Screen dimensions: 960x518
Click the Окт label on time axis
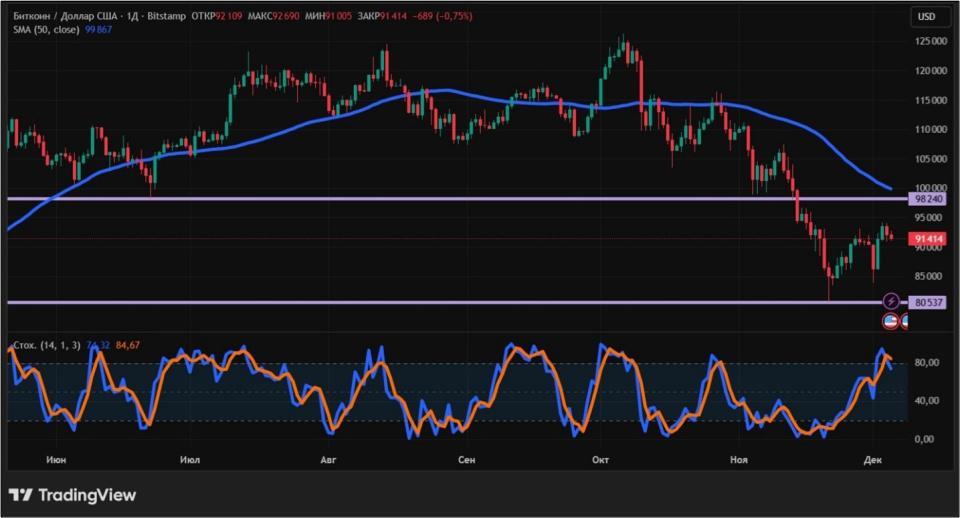click(600, 459)
